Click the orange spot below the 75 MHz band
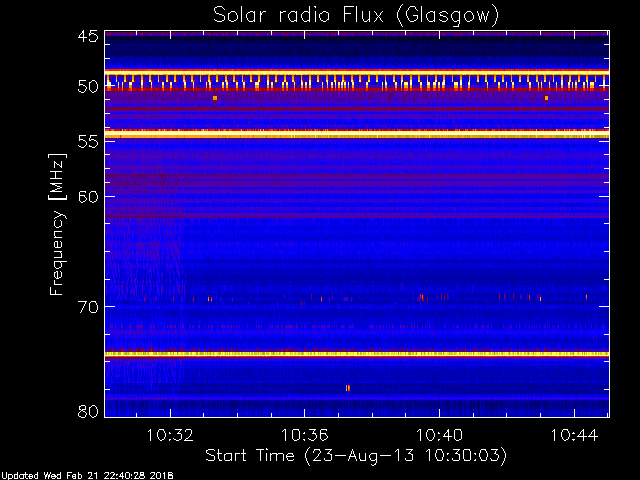640x480 pixels. [347, 388]
